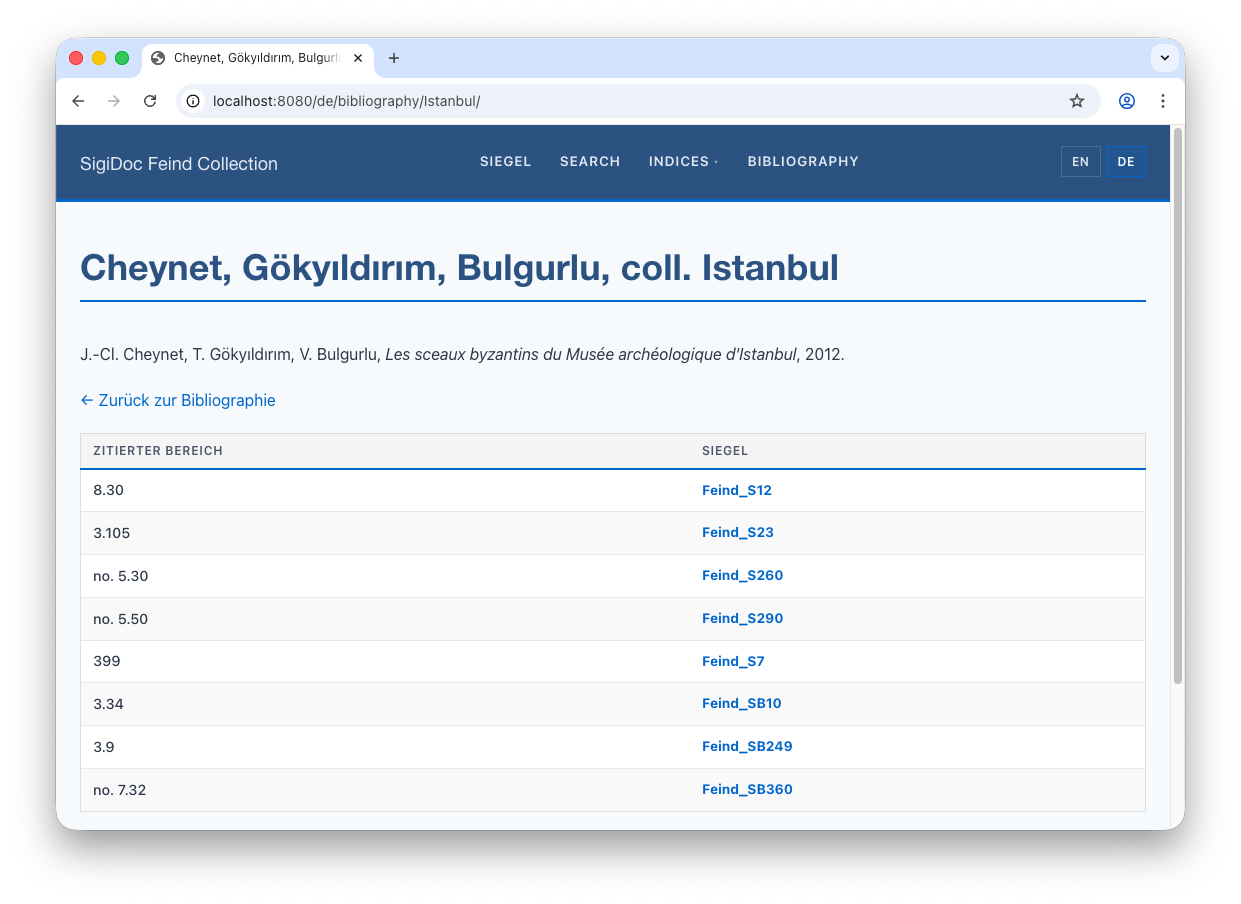
Task: Reload the current page
Action: pyautogui.click(x=150, y=101)
